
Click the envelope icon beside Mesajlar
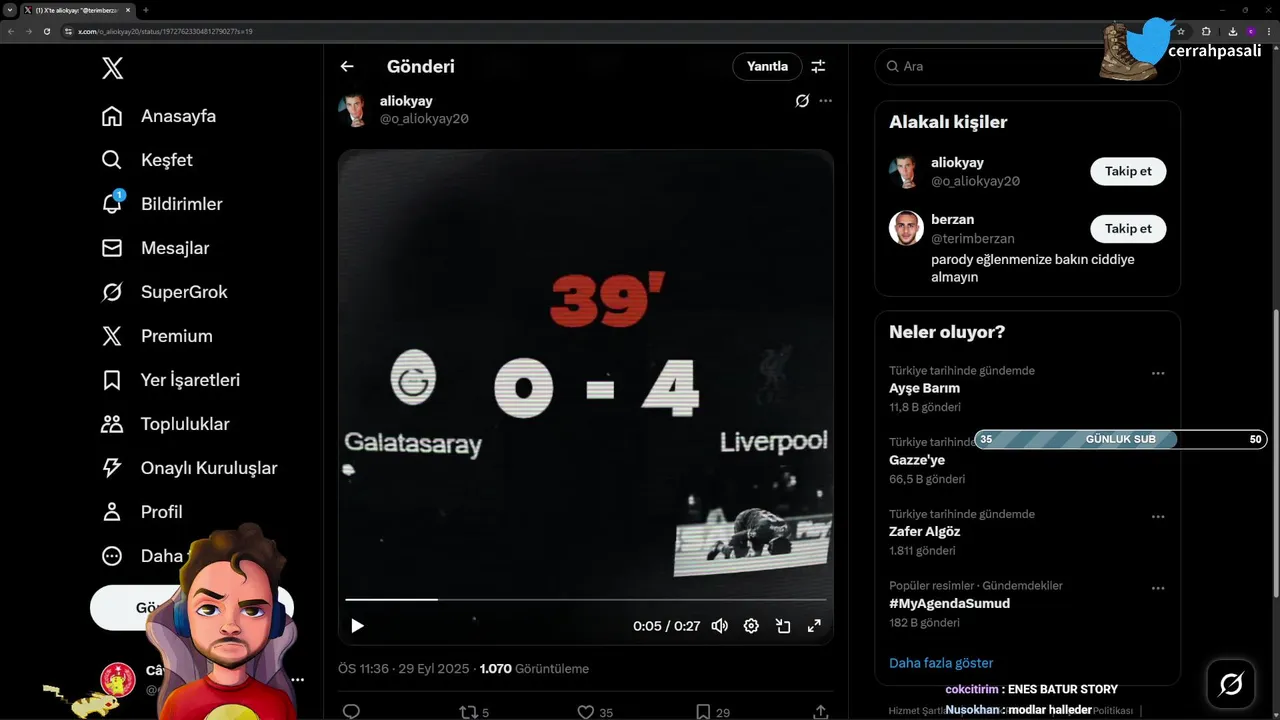(x=112, y=248)
